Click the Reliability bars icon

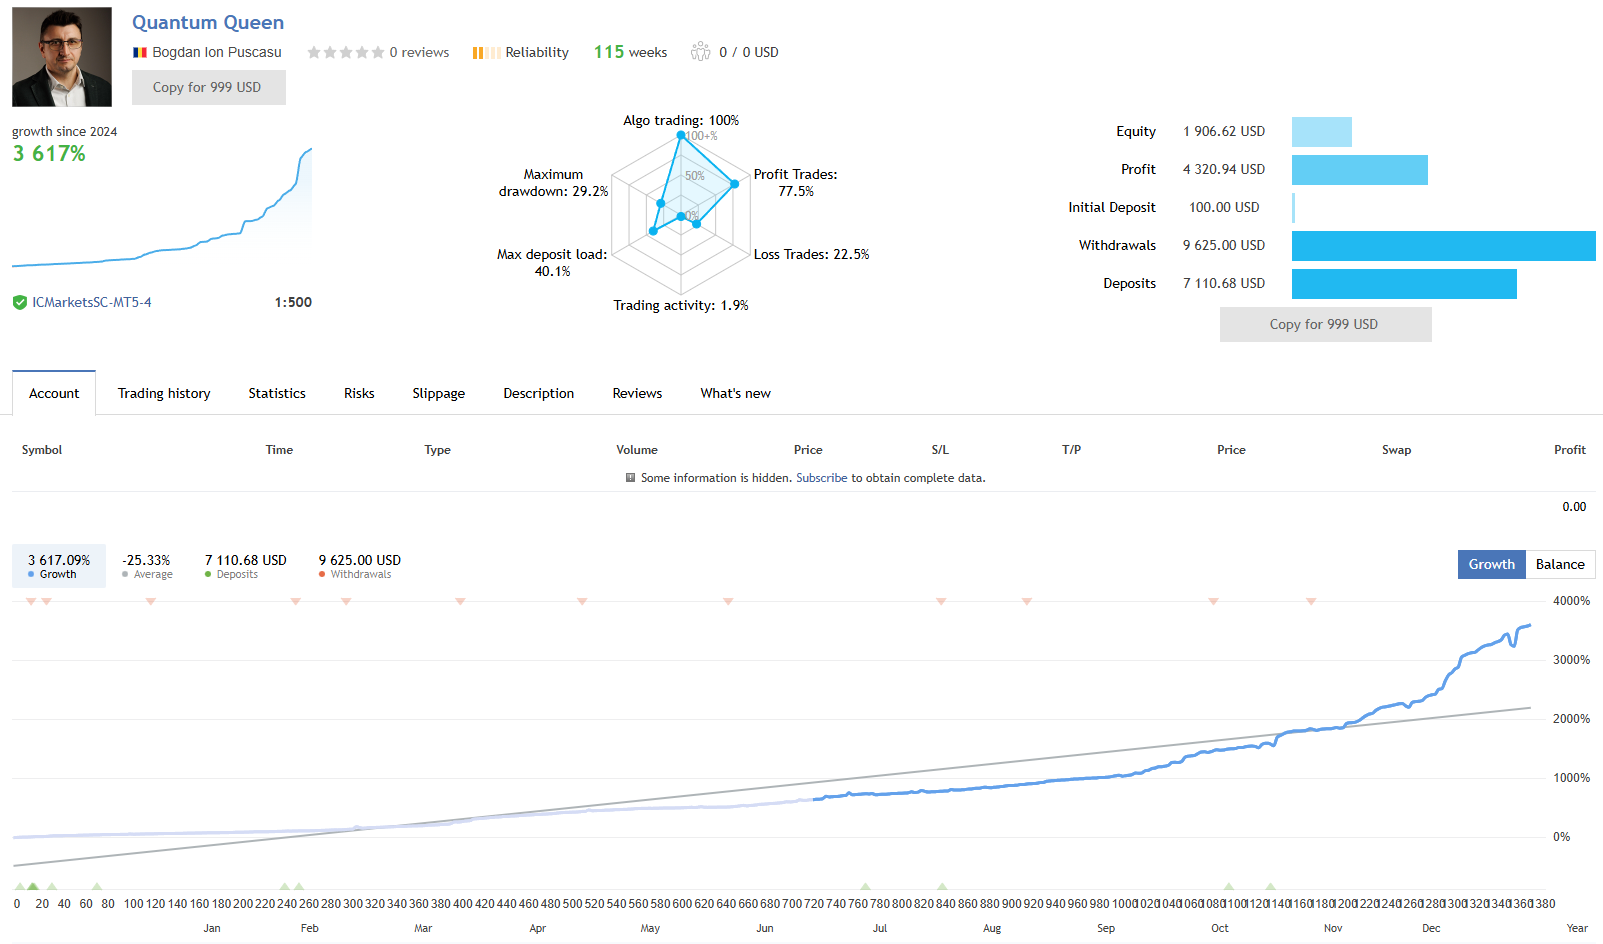(486, 52)
